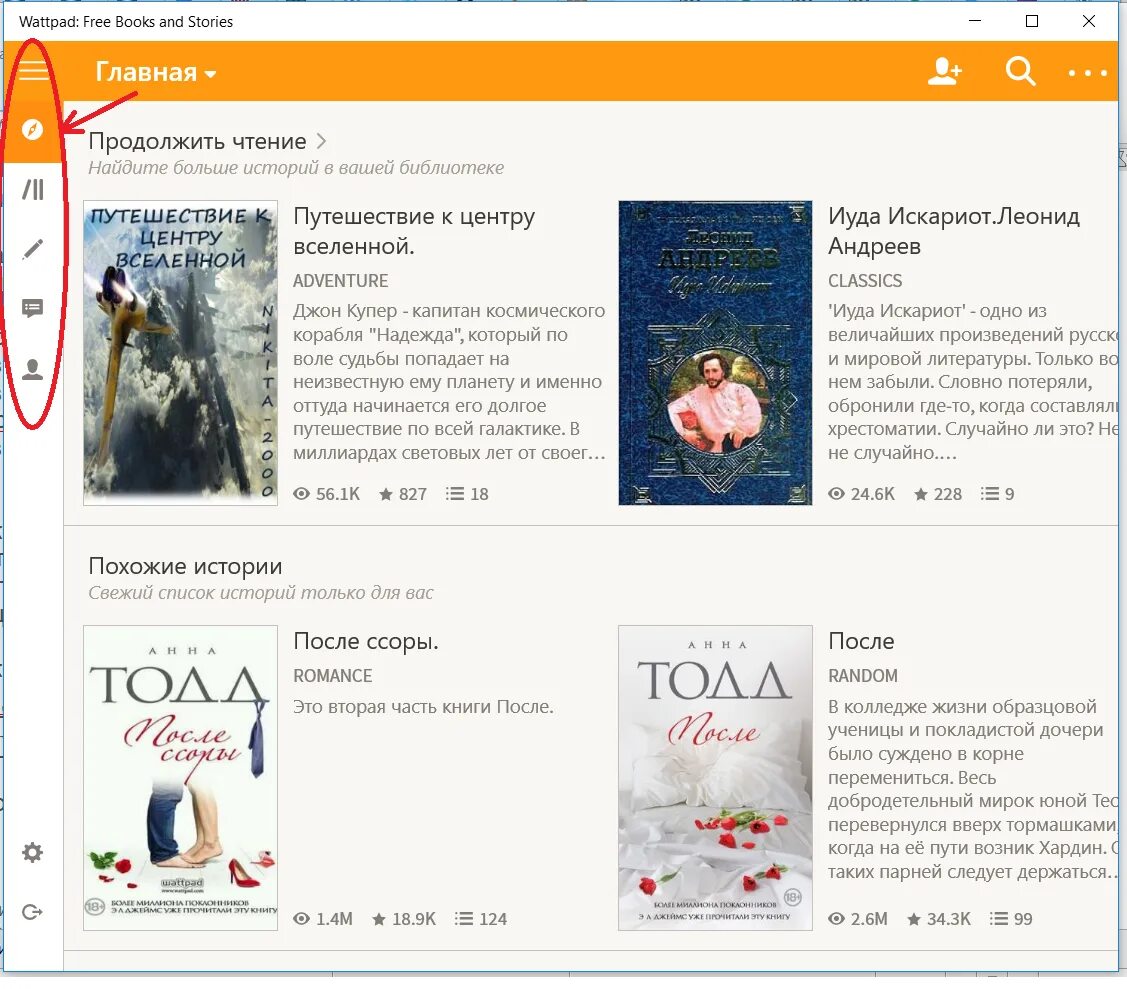Image resolution: width=1127 pixels, height=989 pixels.
Task: Open the Messages chat bubble icon in sidebar
Action: (x=32, y=308)
